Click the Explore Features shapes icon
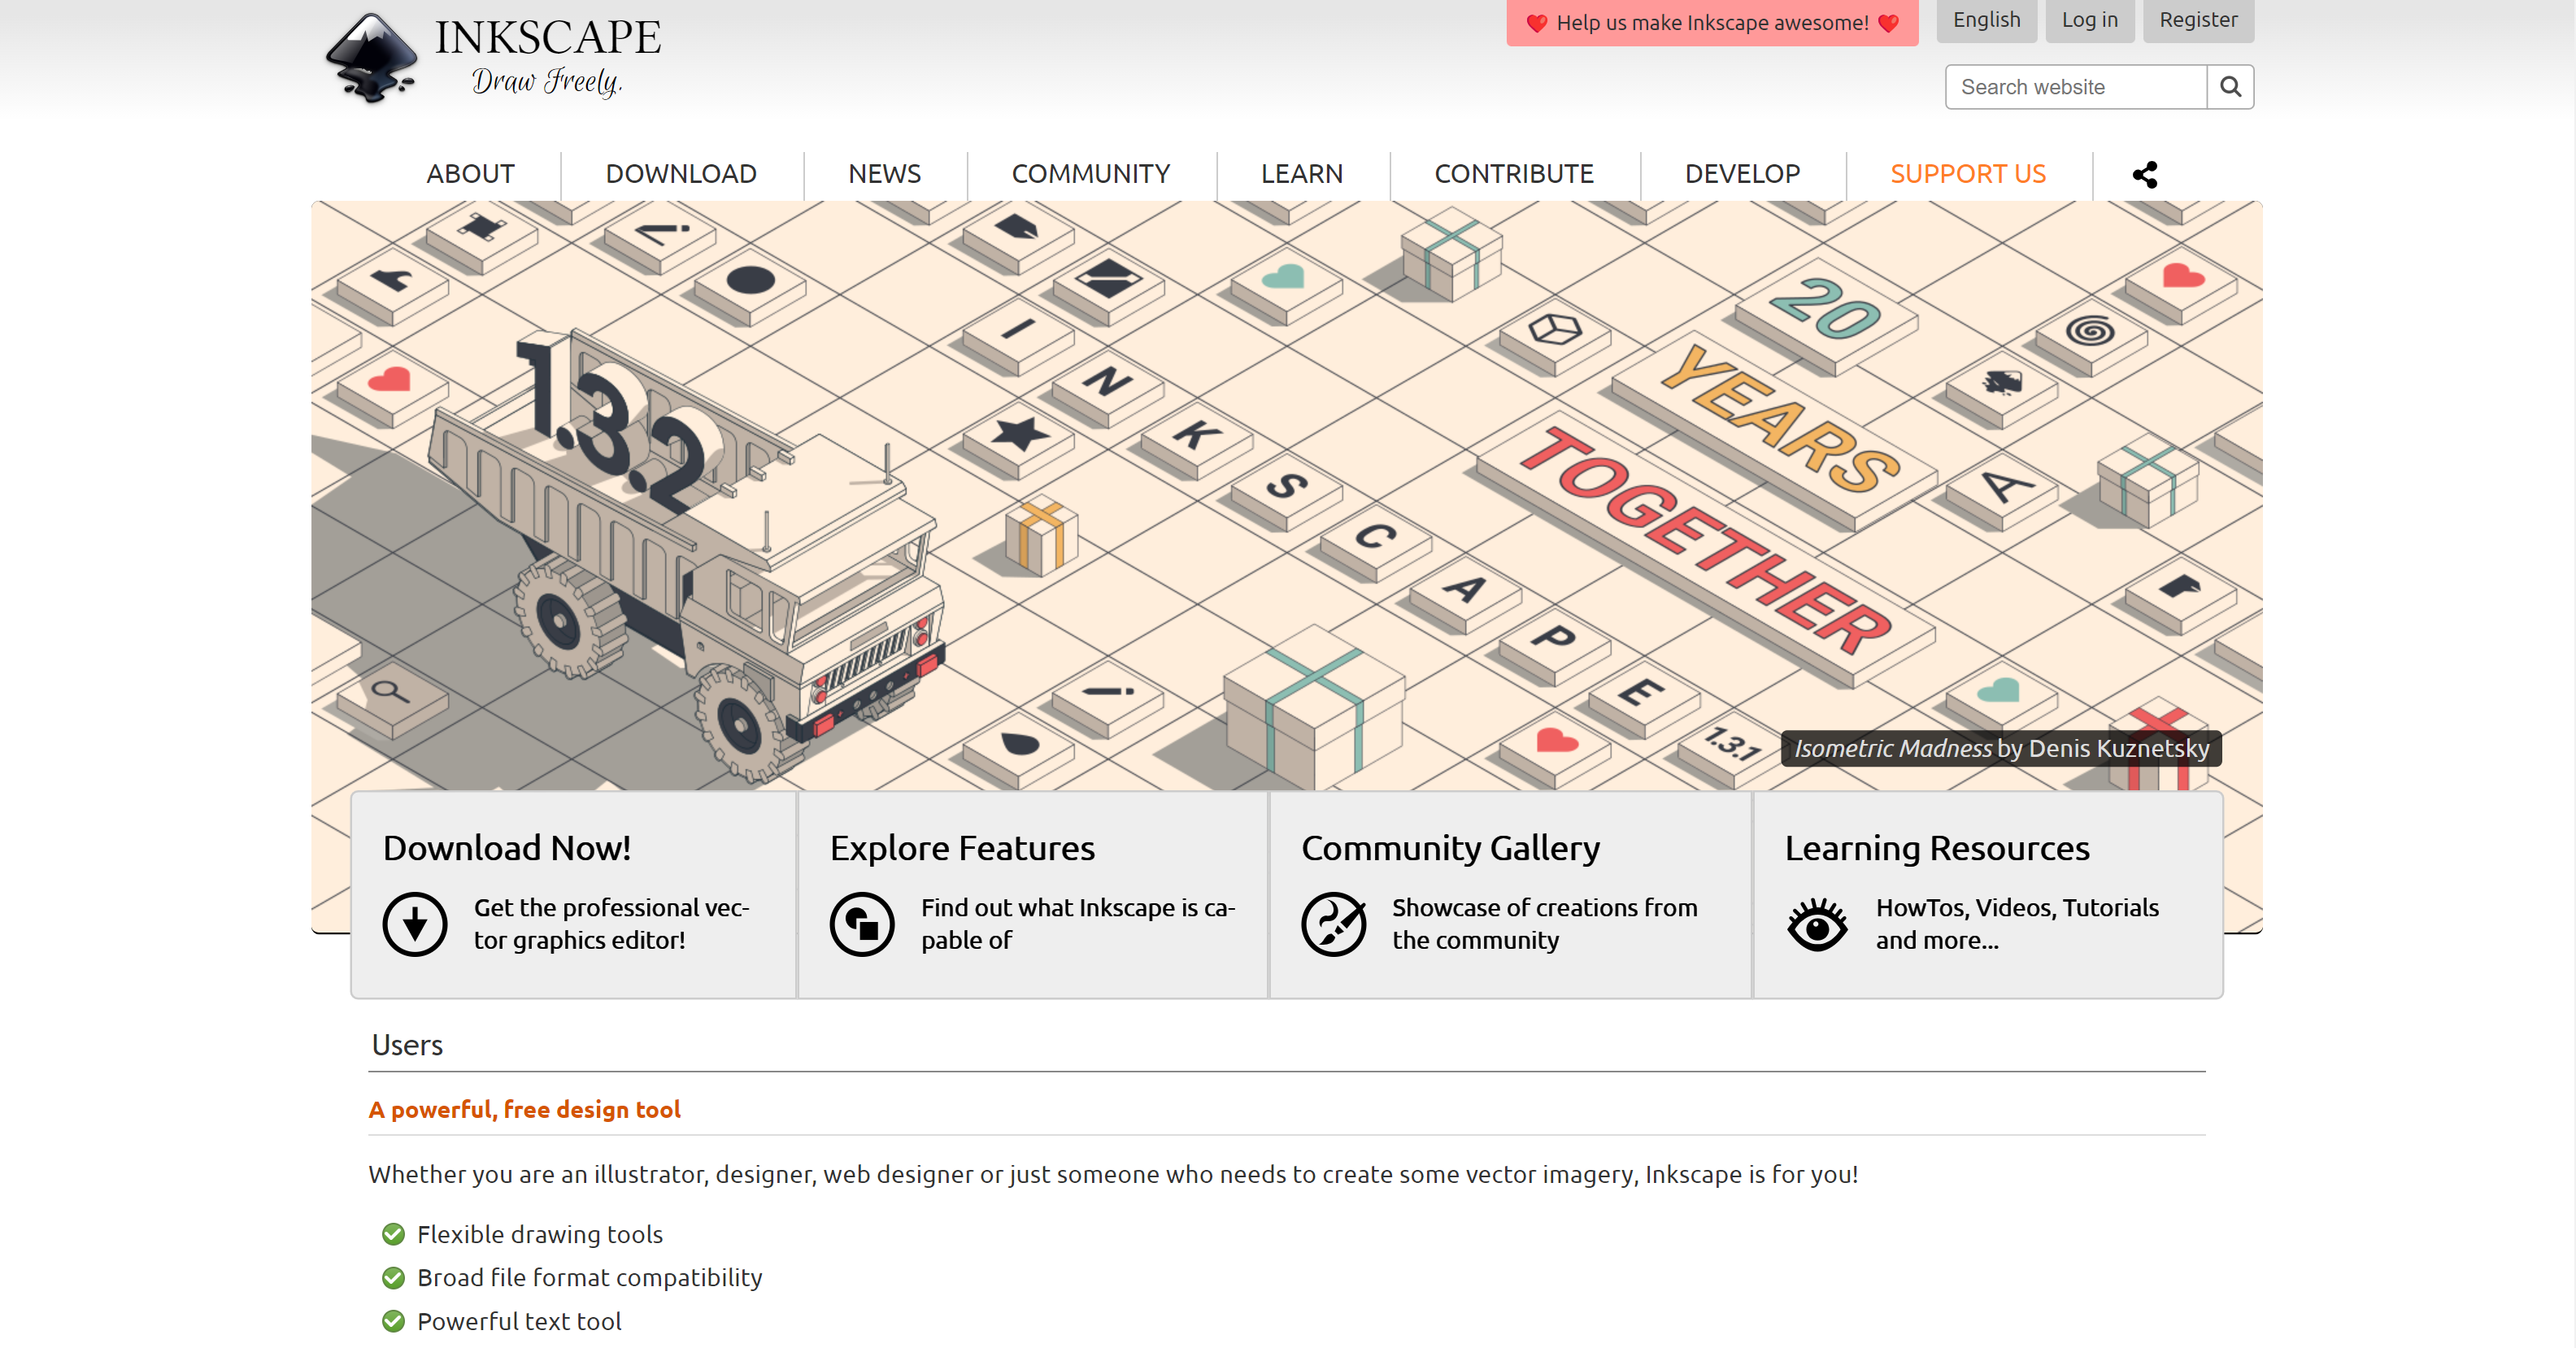 click(862, 923)
